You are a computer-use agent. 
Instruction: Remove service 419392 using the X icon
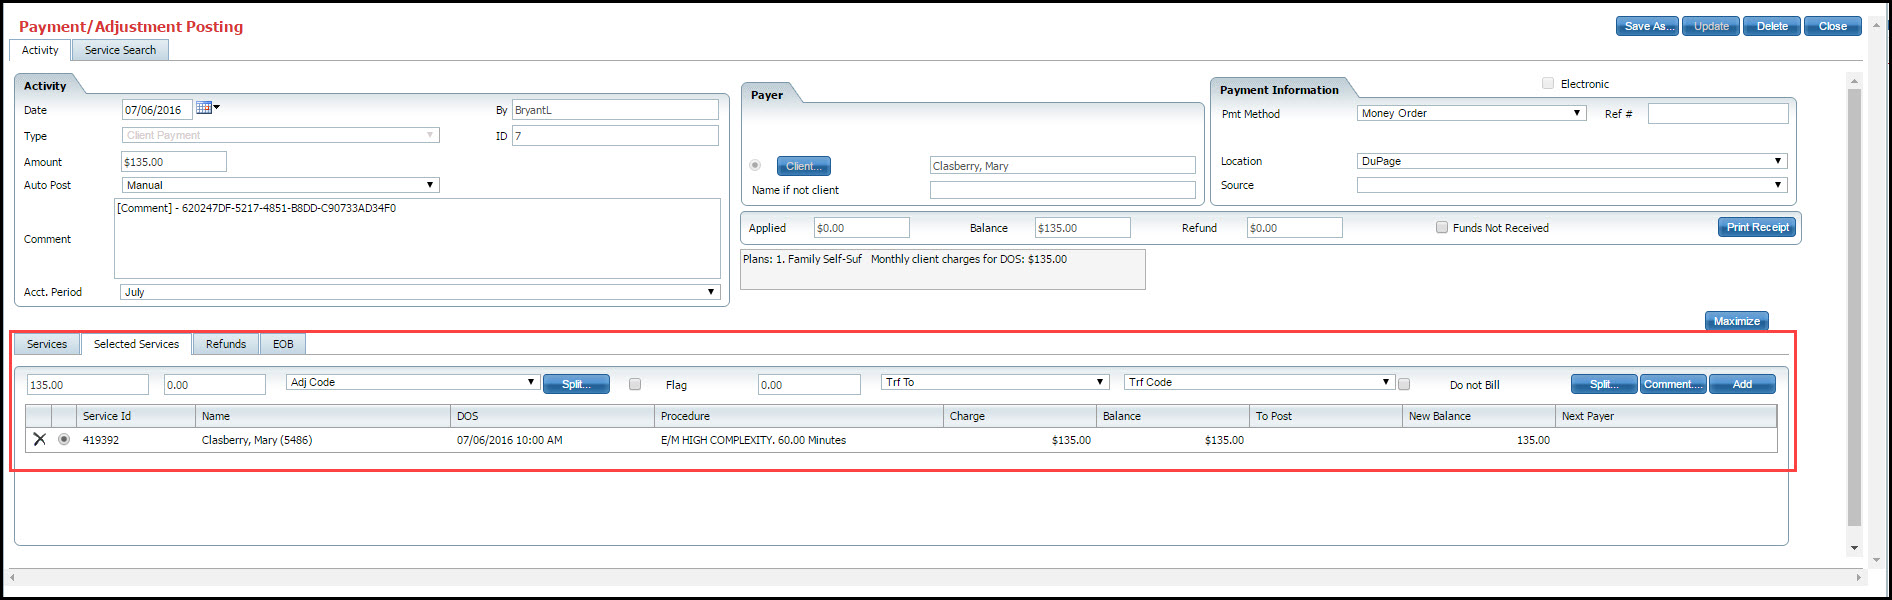click(40, 439)
